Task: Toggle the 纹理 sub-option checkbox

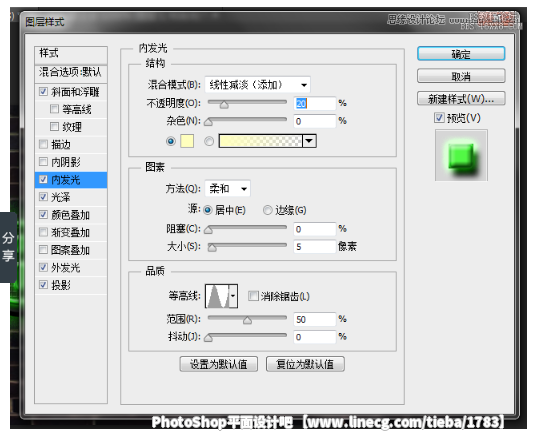Action: coord(54,126)
